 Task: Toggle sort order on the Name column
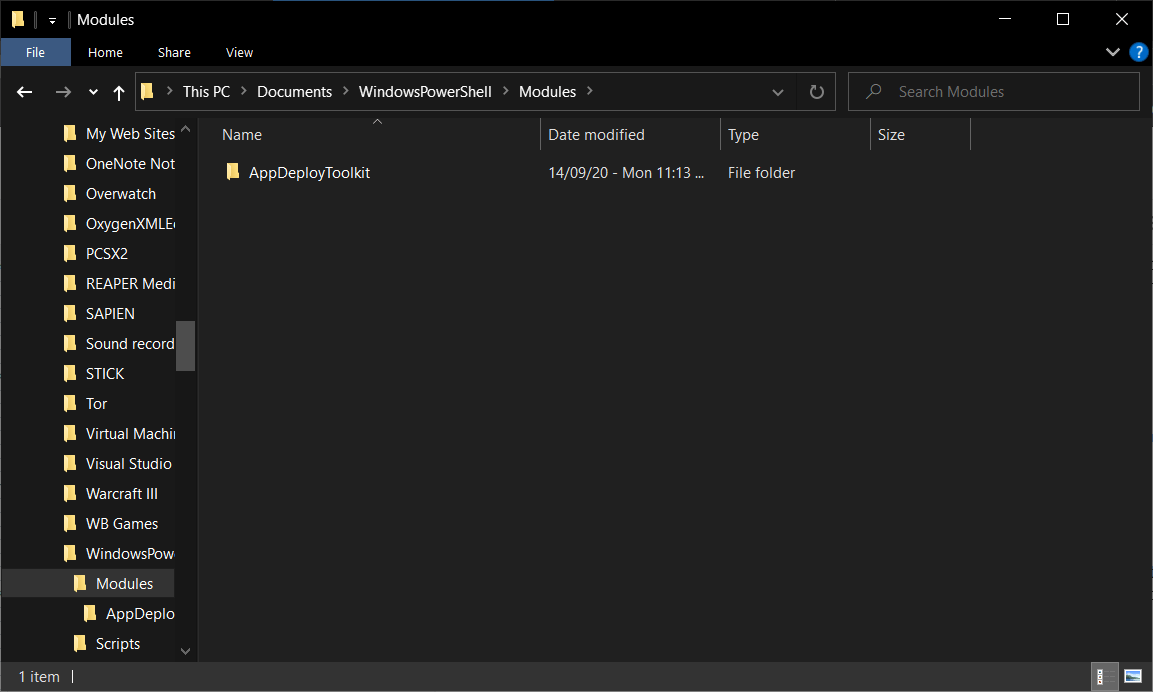pyautogui.click(x=241, y=134)
